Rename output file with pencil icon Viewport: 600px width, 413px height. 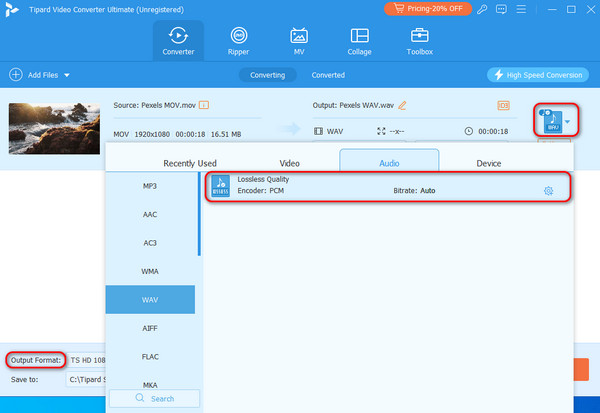point(402,105)
